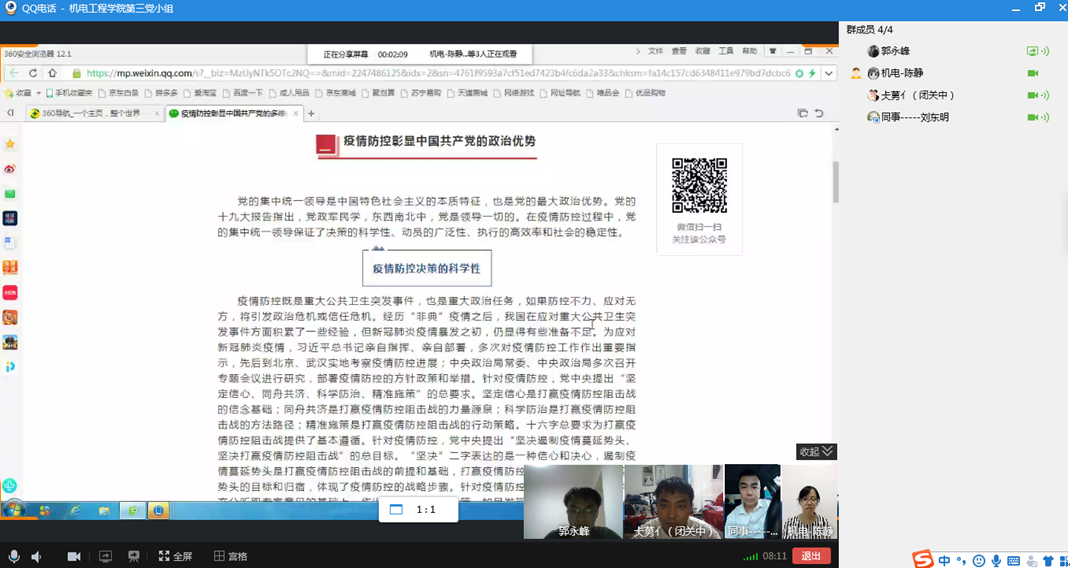Open the 文件 menu in shared browser
This screenshot has height=570, width=1070.
tap(655, 51)
